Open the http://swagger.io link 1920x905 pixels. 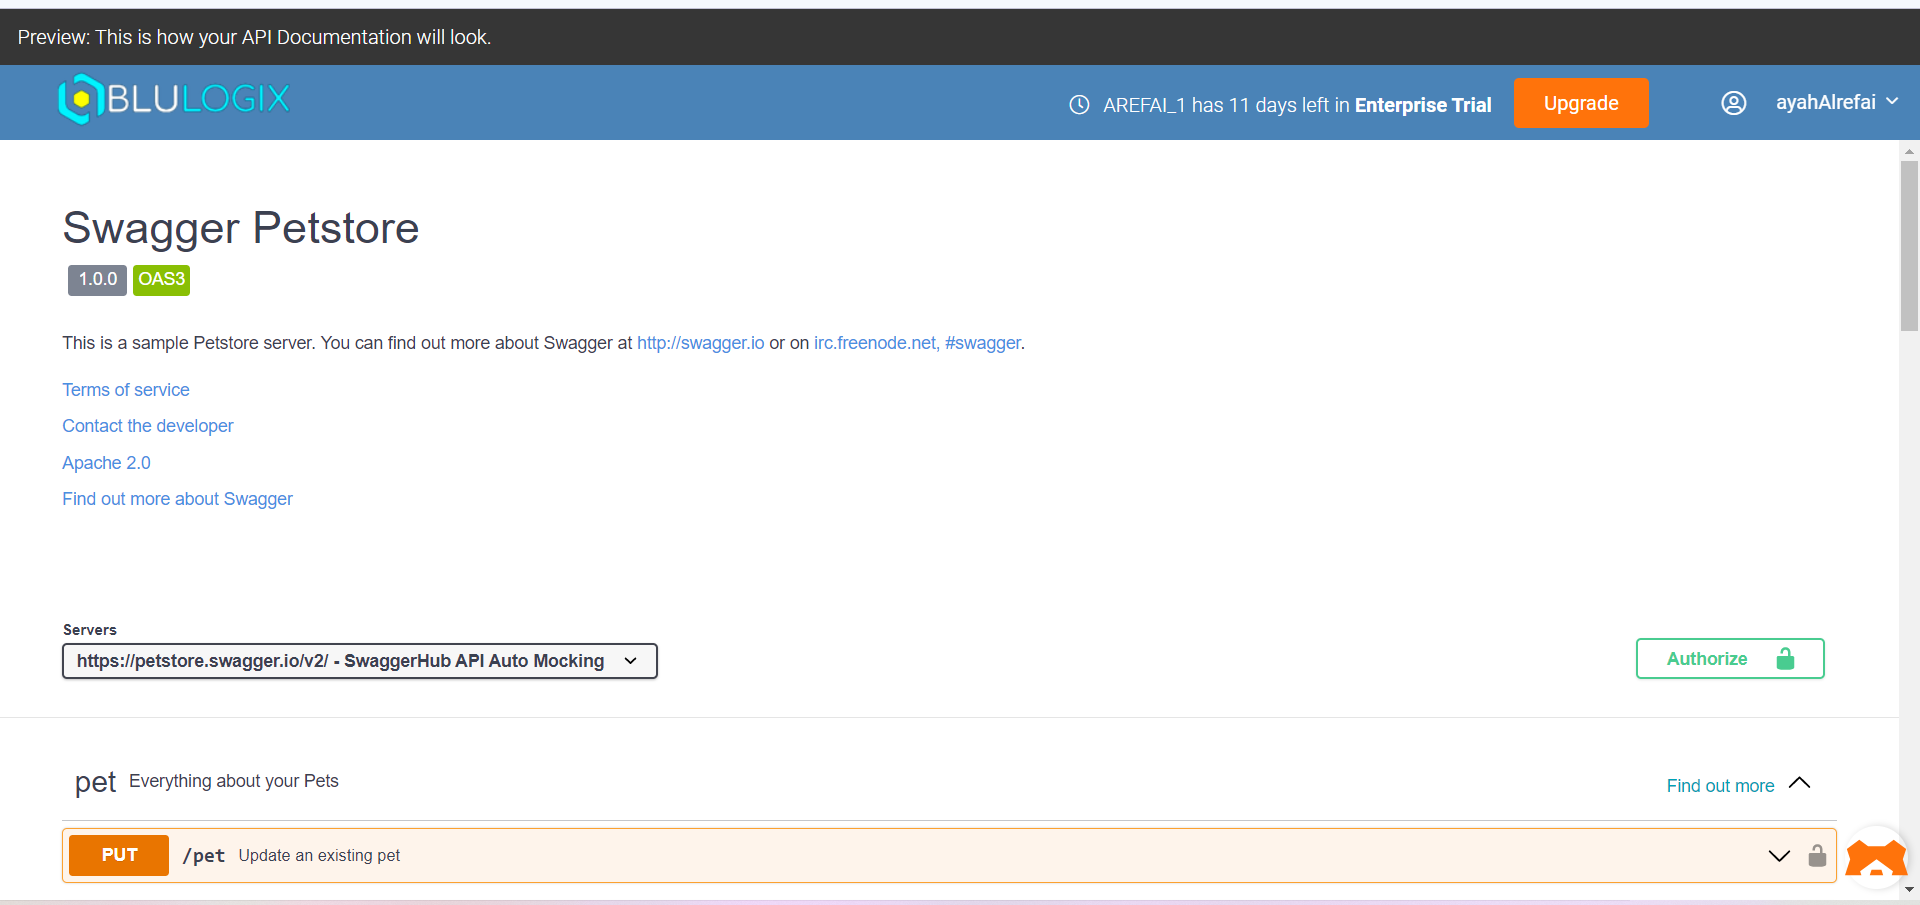pos(700,343)
